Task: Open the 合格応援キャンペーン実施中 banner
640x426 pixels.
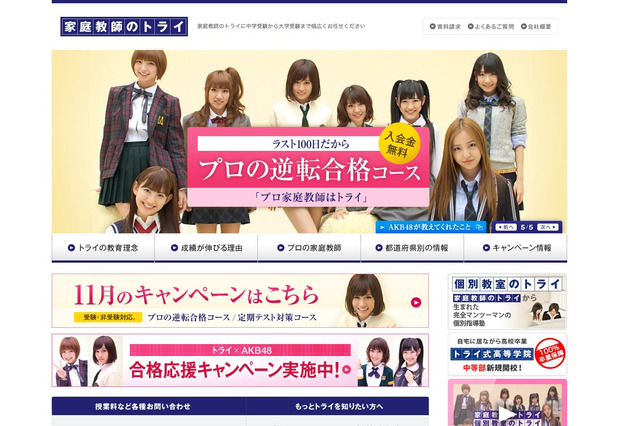Action: click(x=240, y=360)
